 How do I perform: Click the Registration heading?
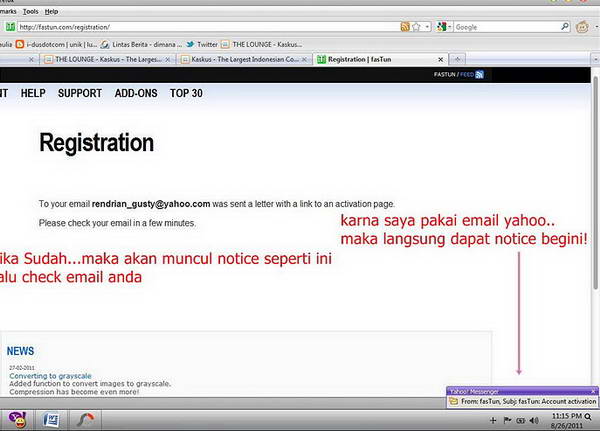tap(96, 143)
